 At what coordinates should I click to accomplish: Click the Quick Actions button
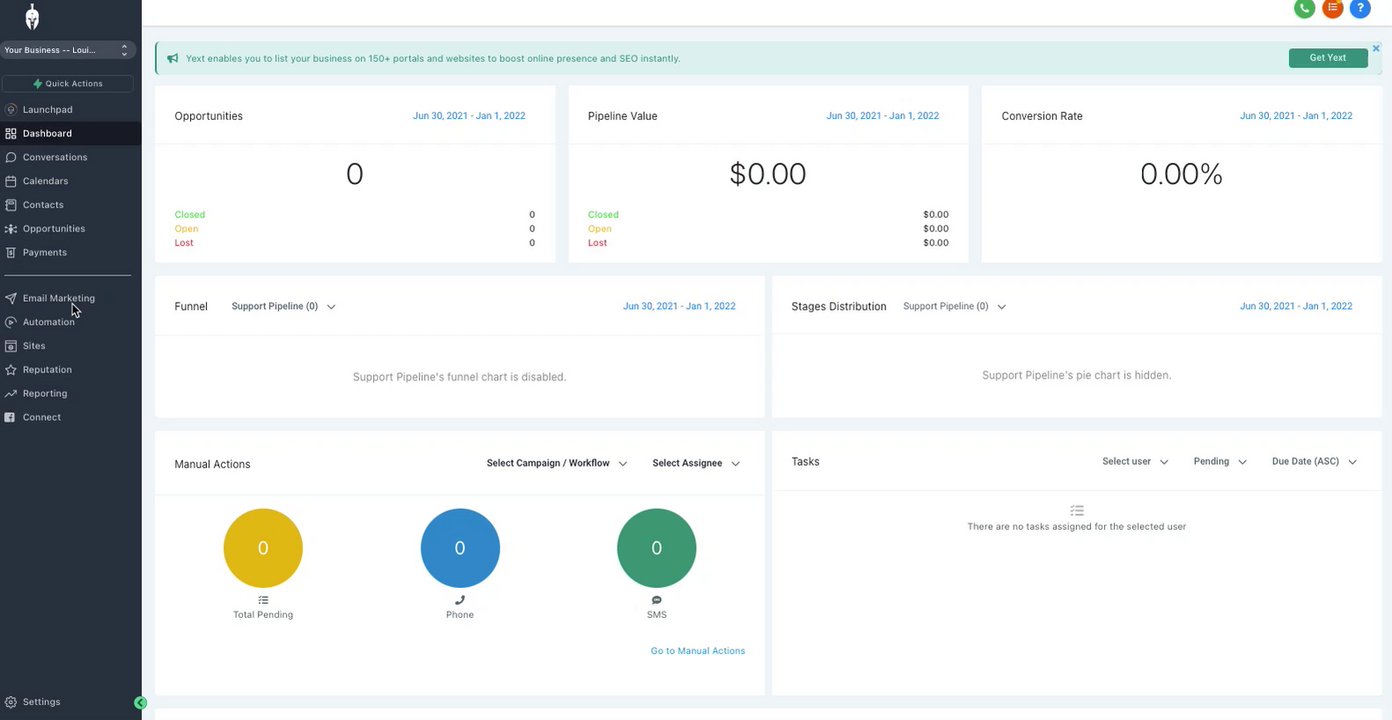[68, 83]
